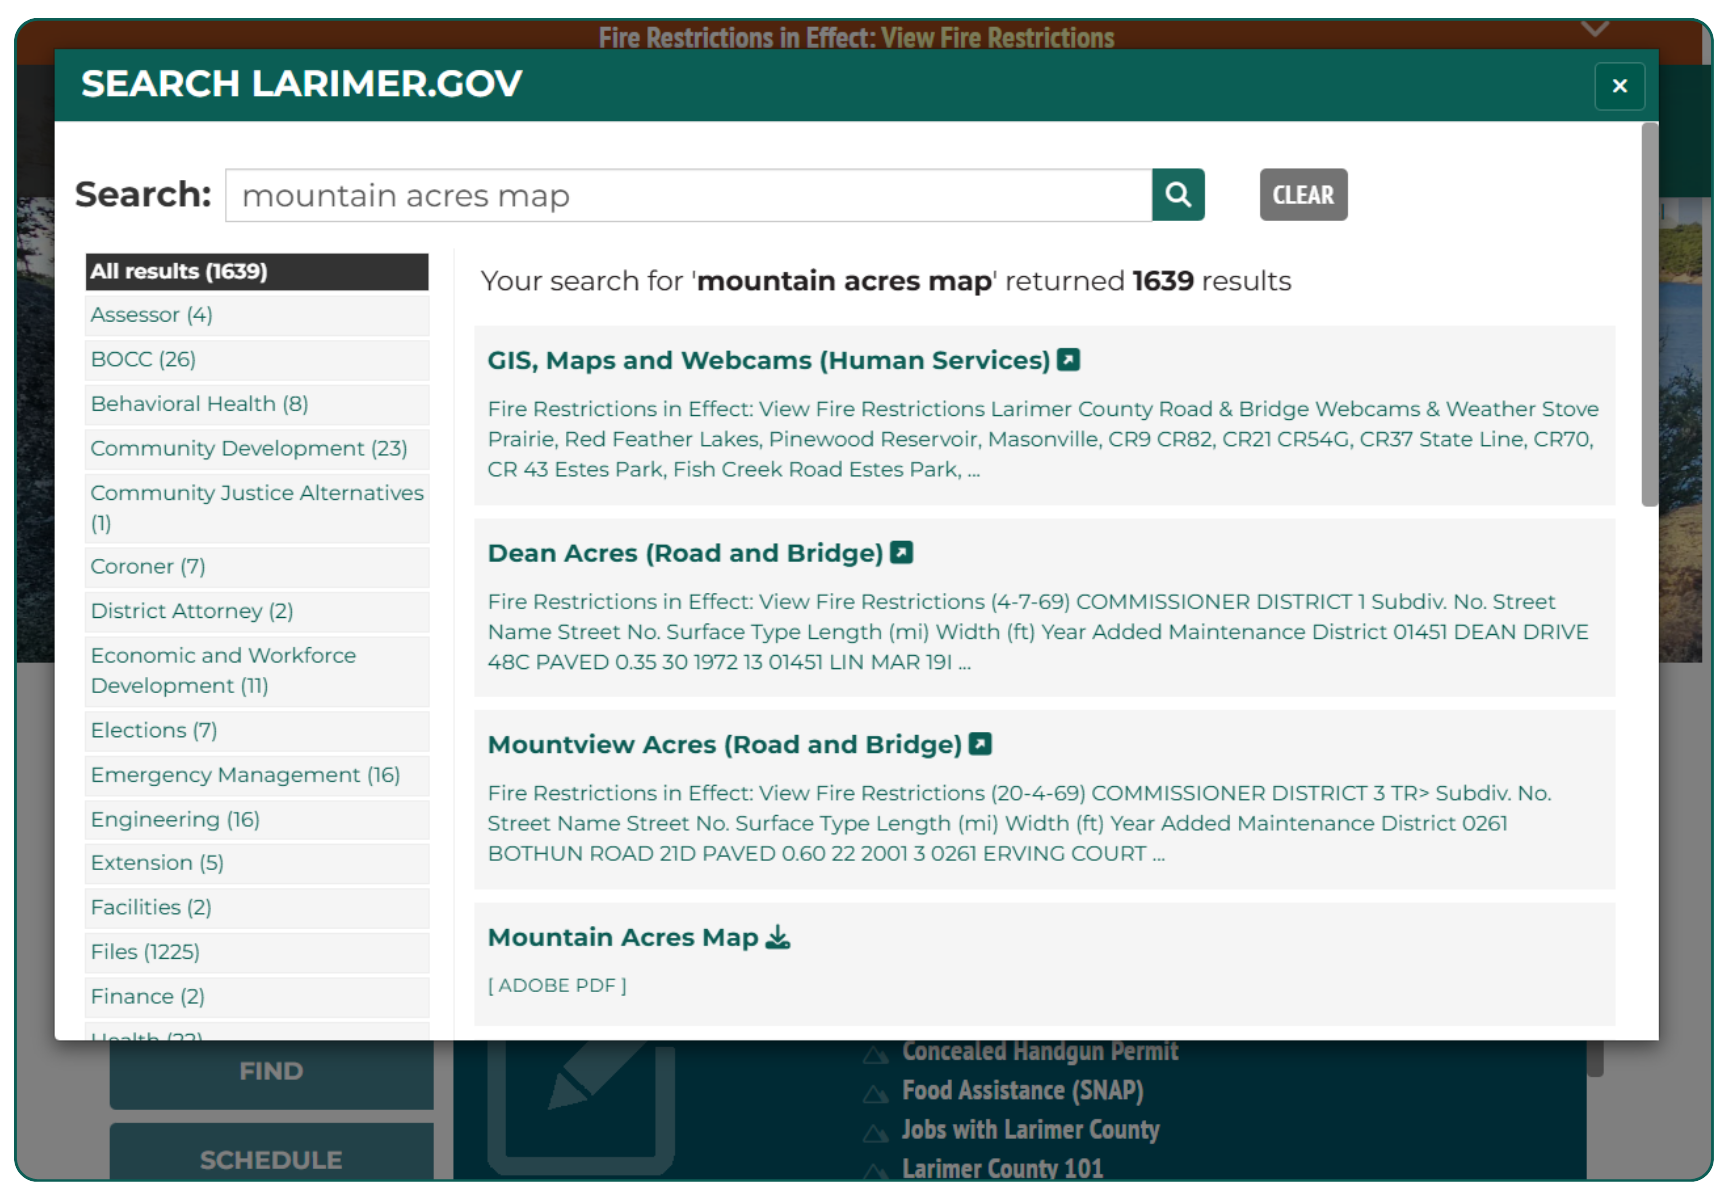The image size is (1728, 1200).
Task: Filter results by Elections (7)
Action: 257,731
